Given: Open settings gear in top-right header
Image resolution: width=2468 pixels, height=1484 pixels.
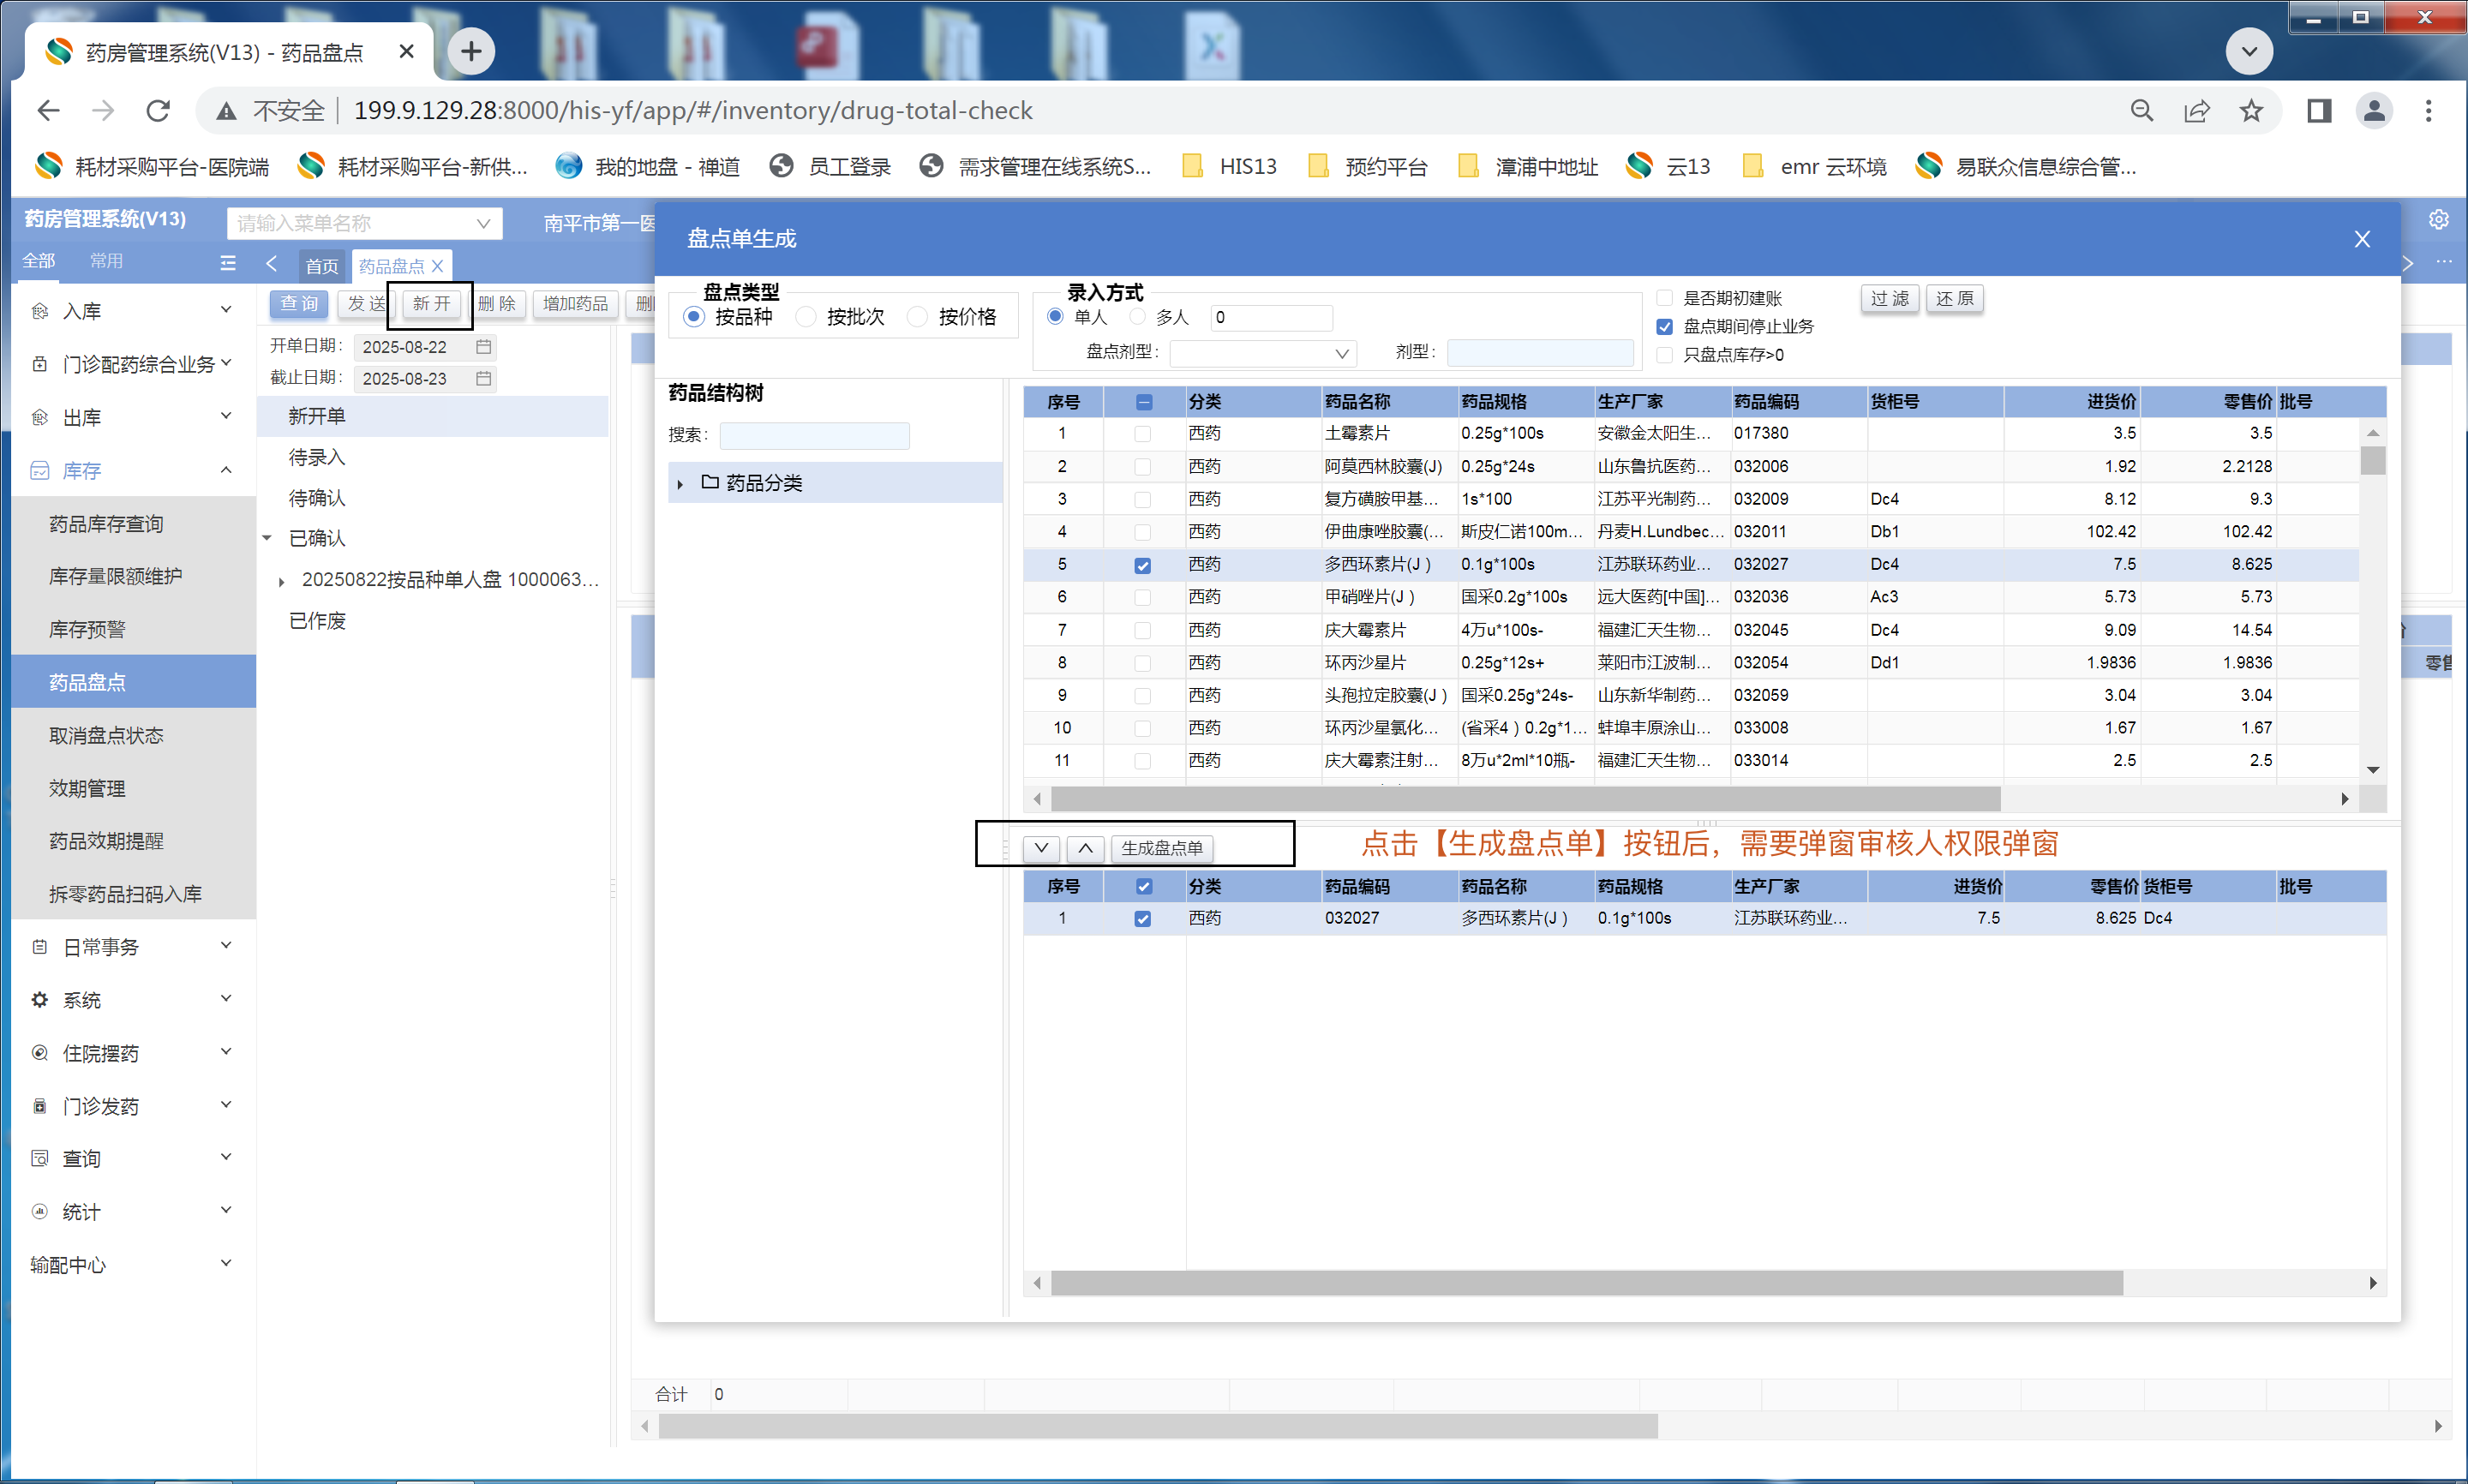Looking at the screenshot, I should (2439, 220).
